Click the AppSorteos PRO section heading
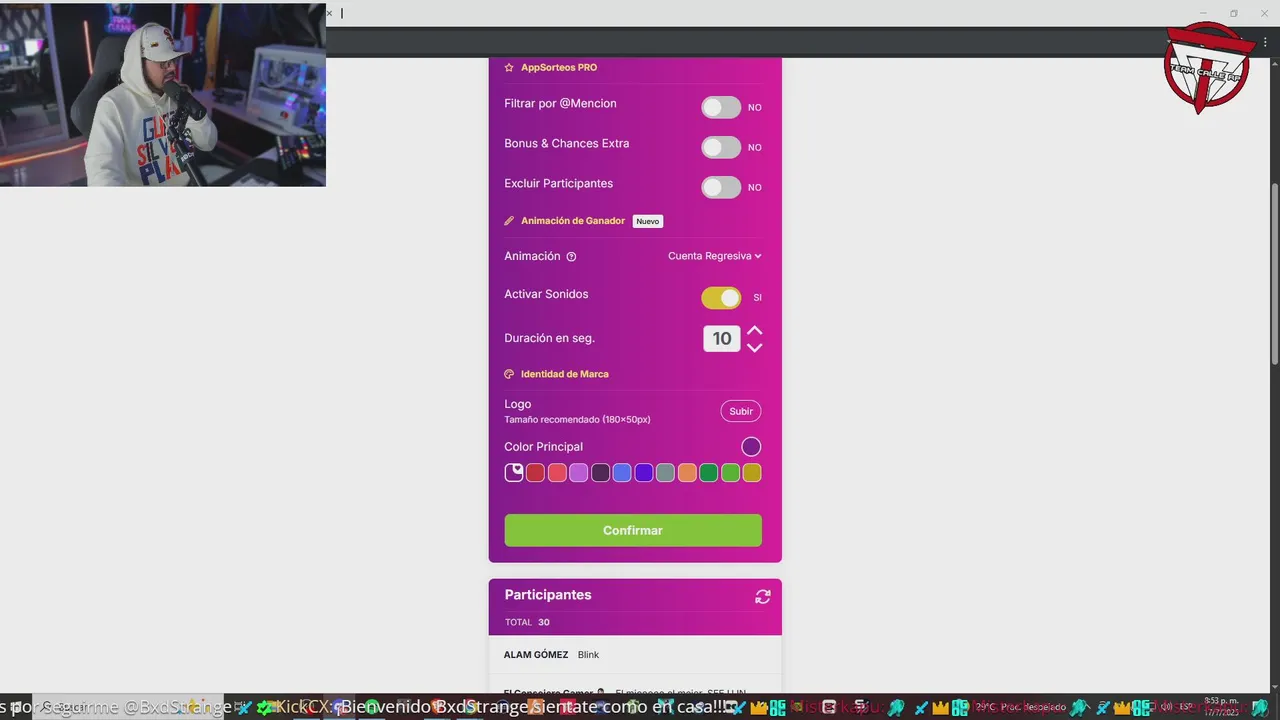This screenshot has width=1280, height=720. click(x=559, y=68)
